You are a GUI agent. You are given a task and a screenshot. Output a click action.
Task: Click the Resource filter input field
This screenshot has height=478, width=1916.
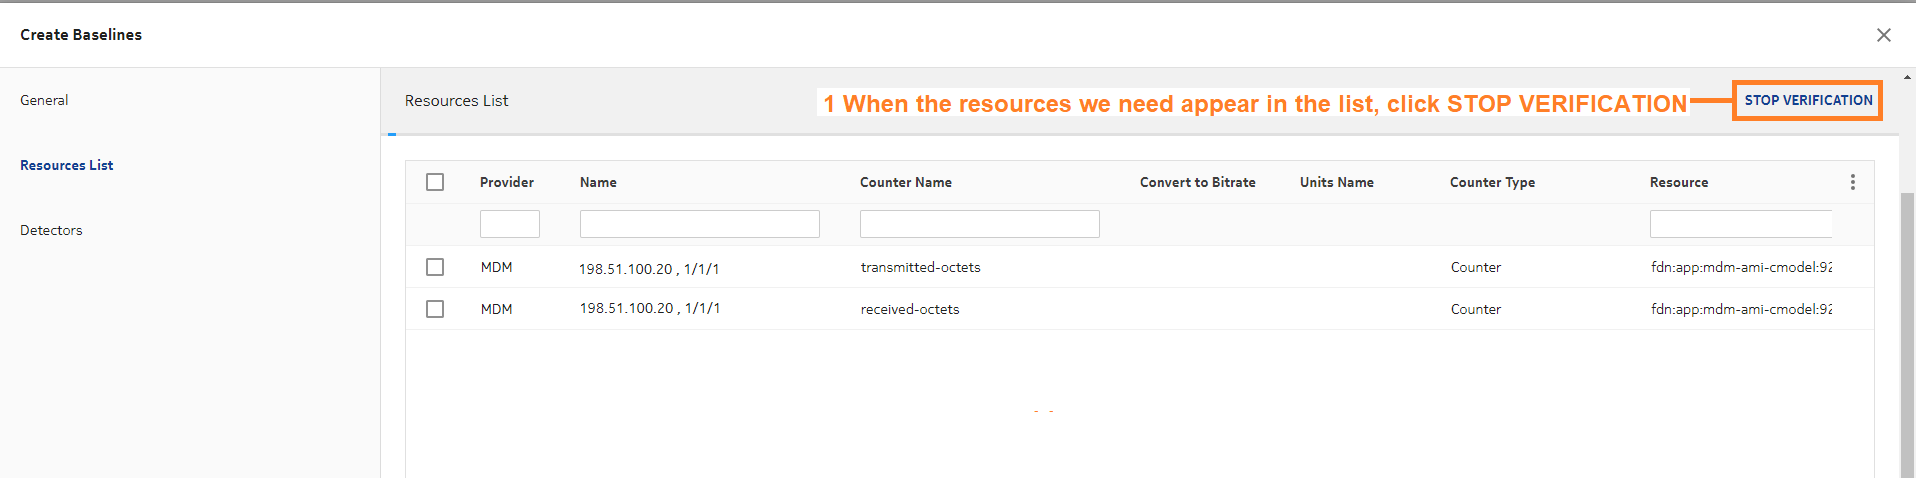(1740, 224)
